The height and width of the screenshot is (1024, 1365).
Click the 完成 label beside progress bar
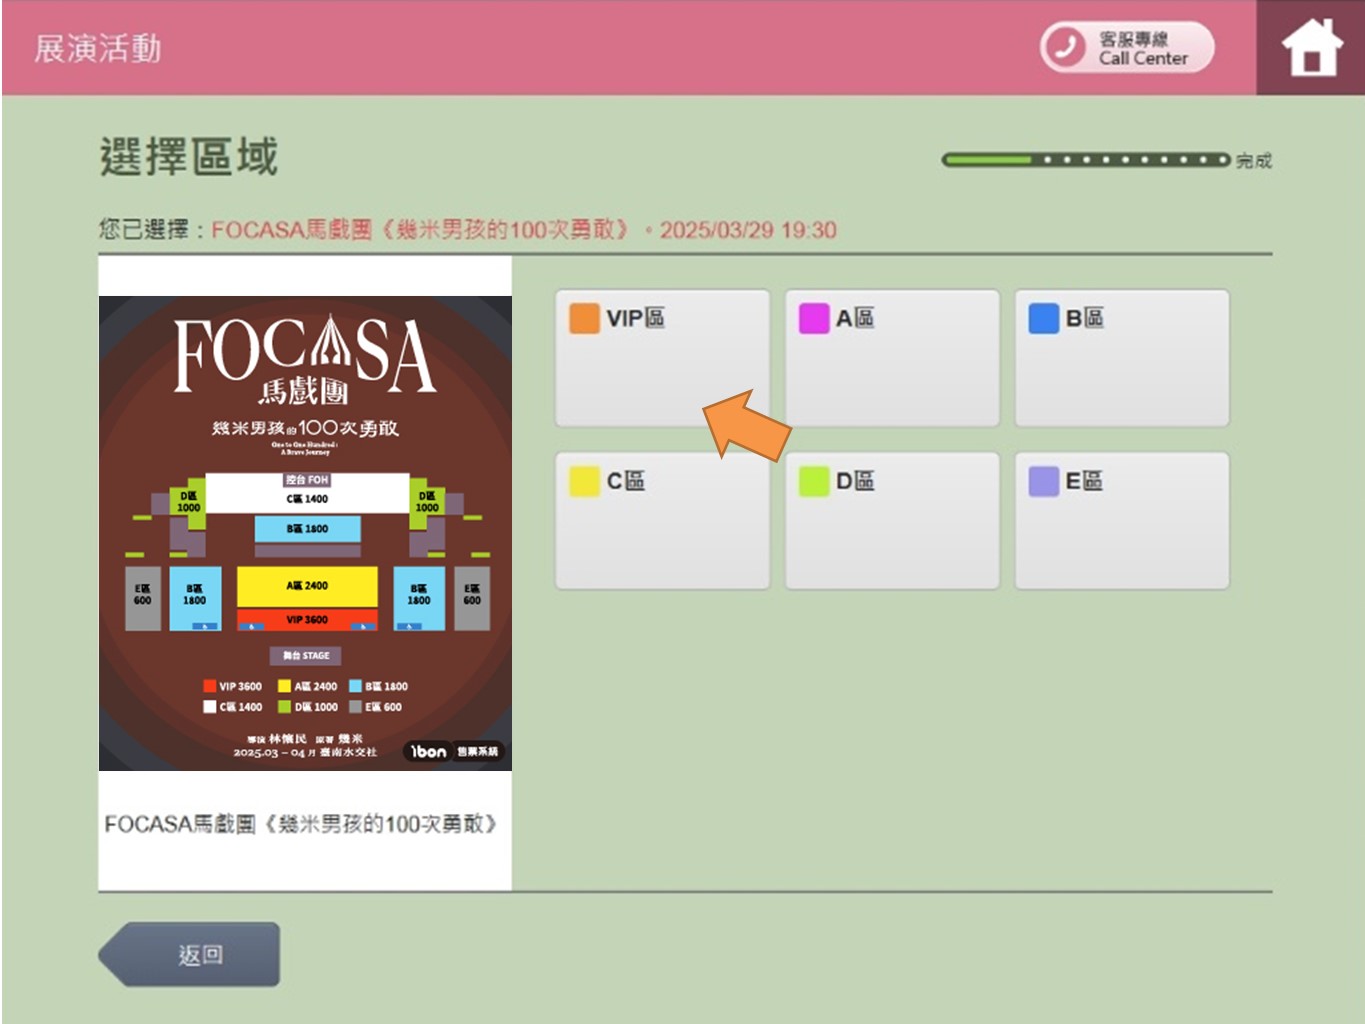click(1254, 160)
